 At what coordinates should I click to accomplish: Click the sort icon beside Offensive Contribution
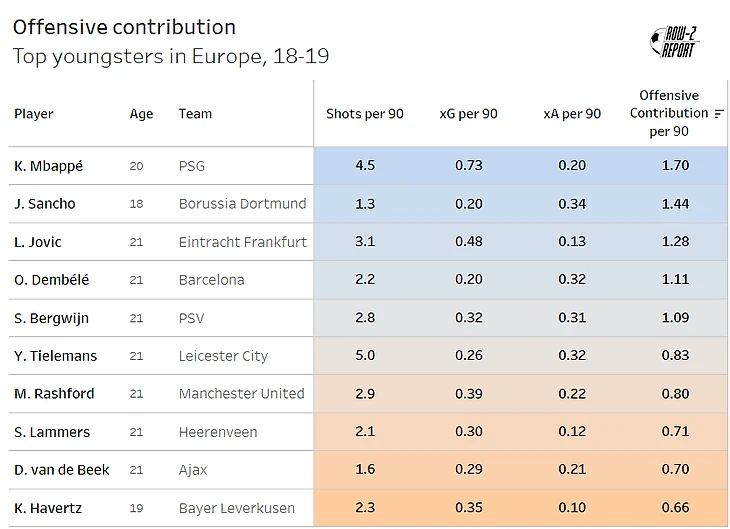(x=719, y=114)
